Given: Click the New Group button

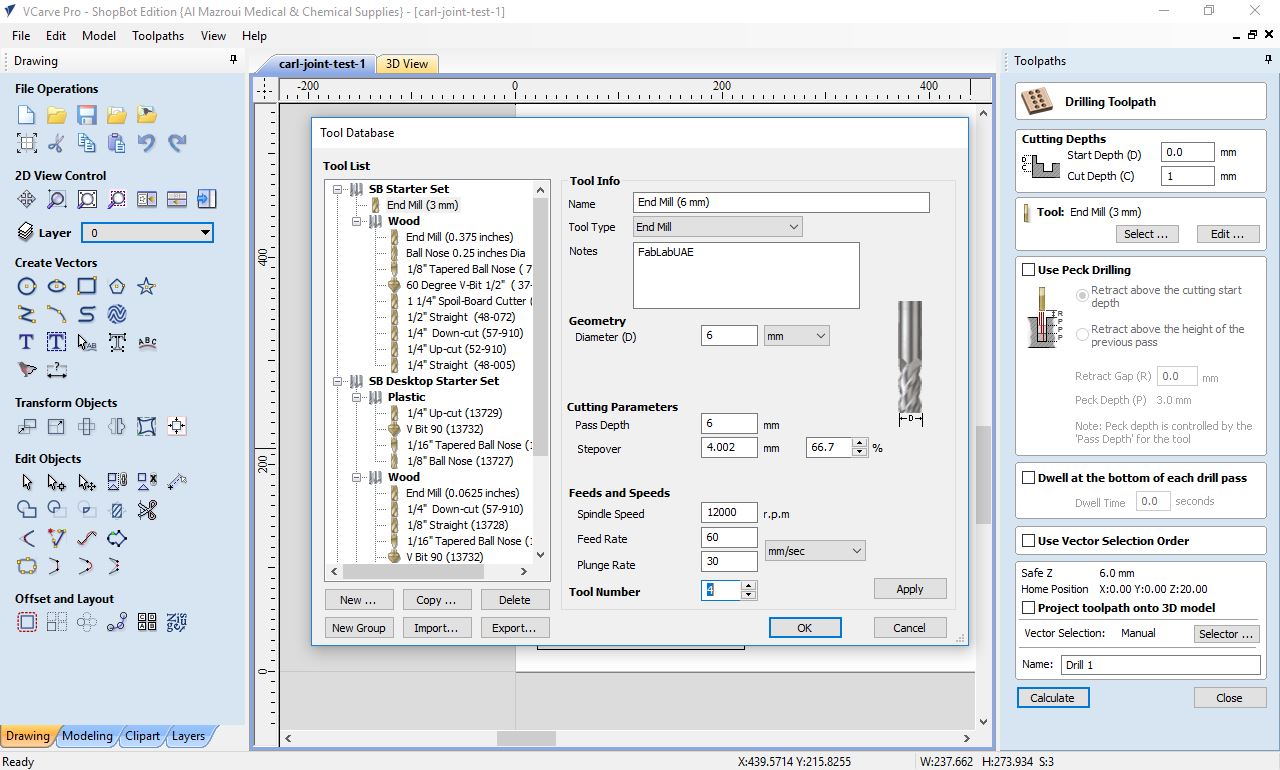Looking at the screenshot, I should pos(358,628).
